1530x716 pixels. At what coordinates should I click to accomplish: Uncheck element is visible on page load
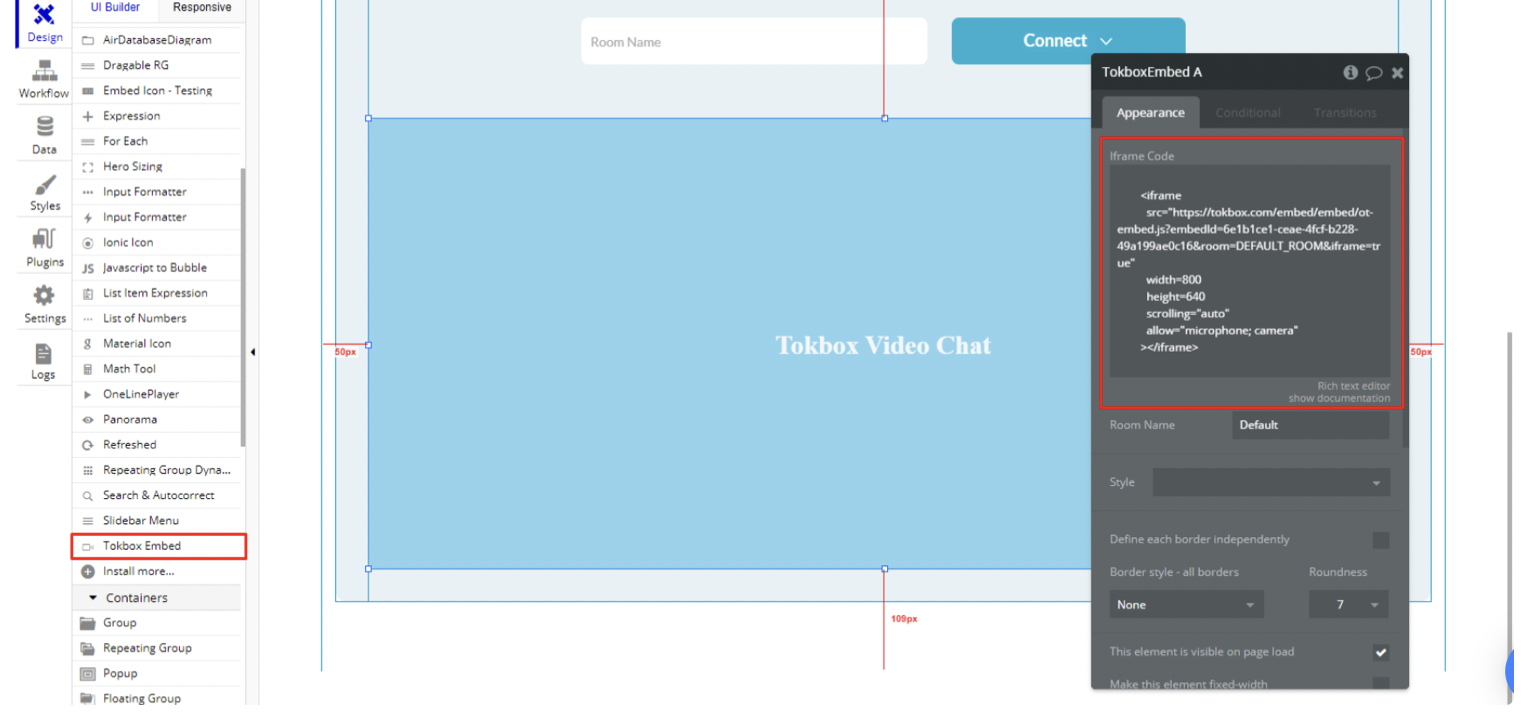point(1381,652)
